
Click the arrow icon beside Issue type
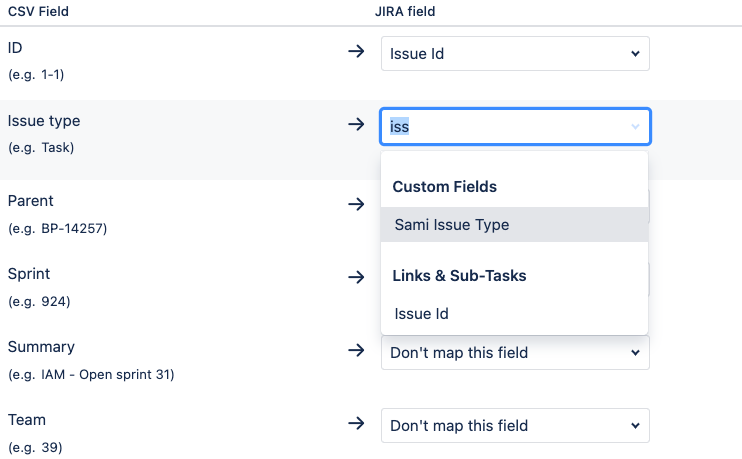pos(356,125)
